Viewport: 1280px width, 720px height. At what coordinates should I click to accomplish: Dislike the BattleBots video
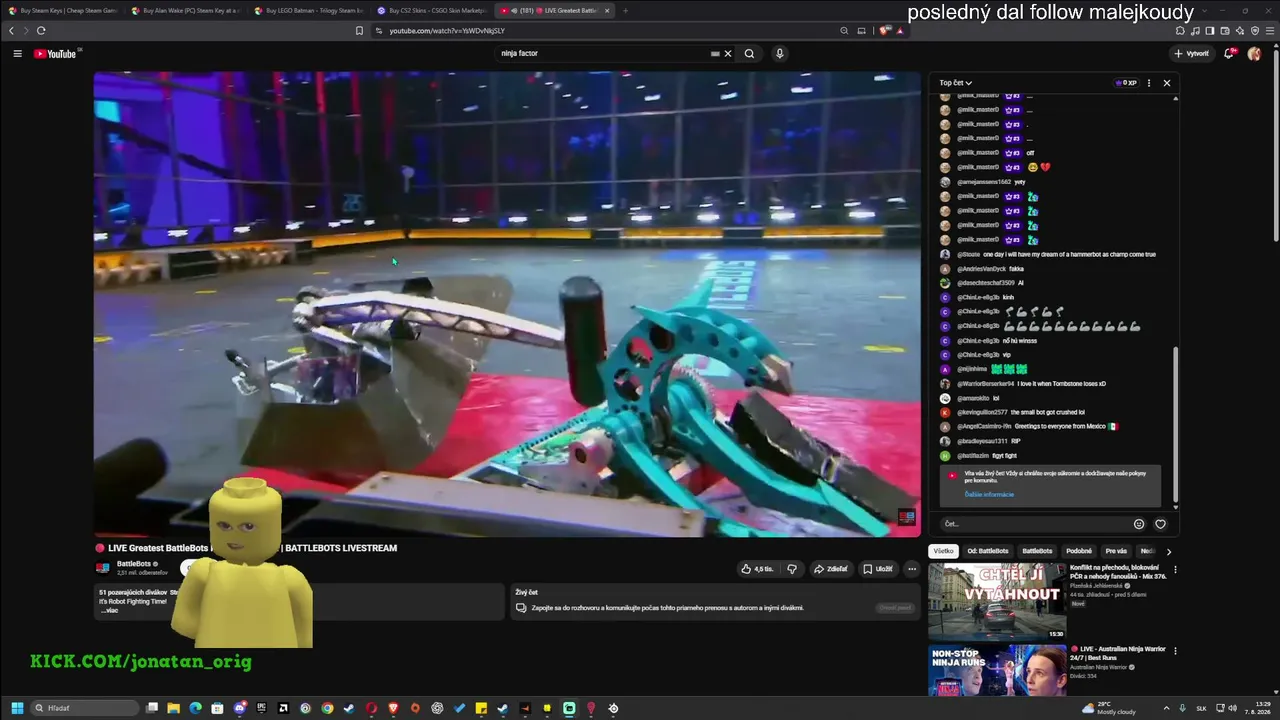[792, 569]
